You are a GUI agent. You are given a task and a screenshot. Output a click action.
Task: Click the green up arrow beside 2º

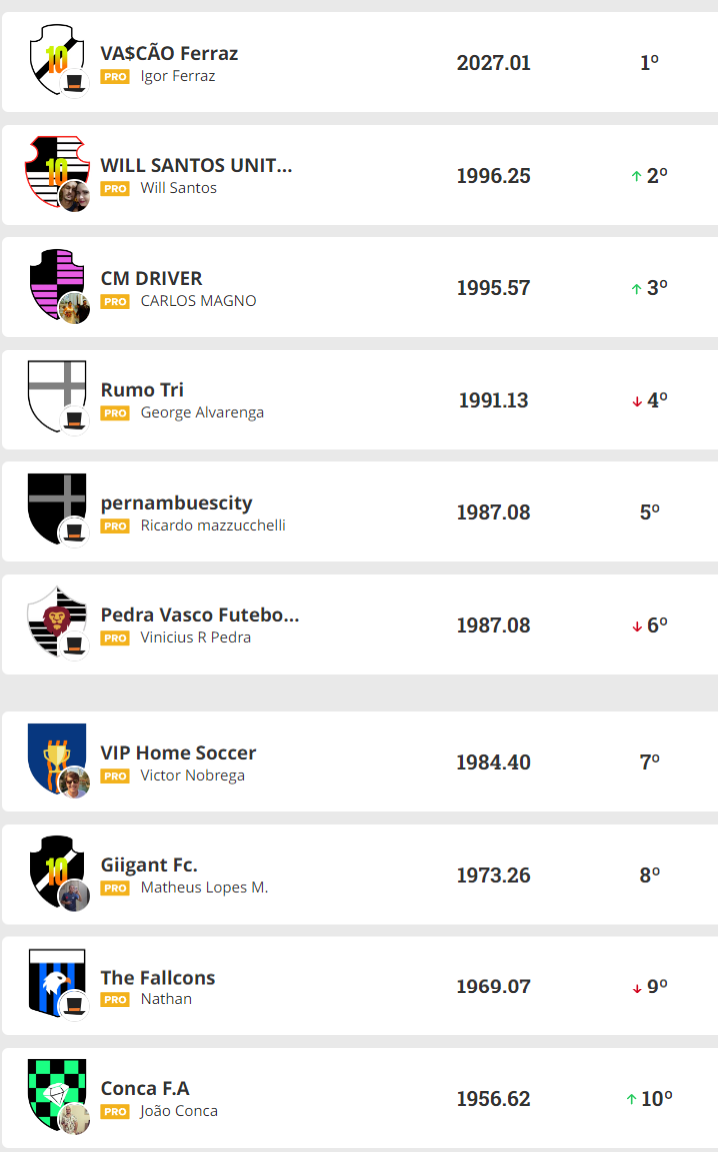(636, 176)
